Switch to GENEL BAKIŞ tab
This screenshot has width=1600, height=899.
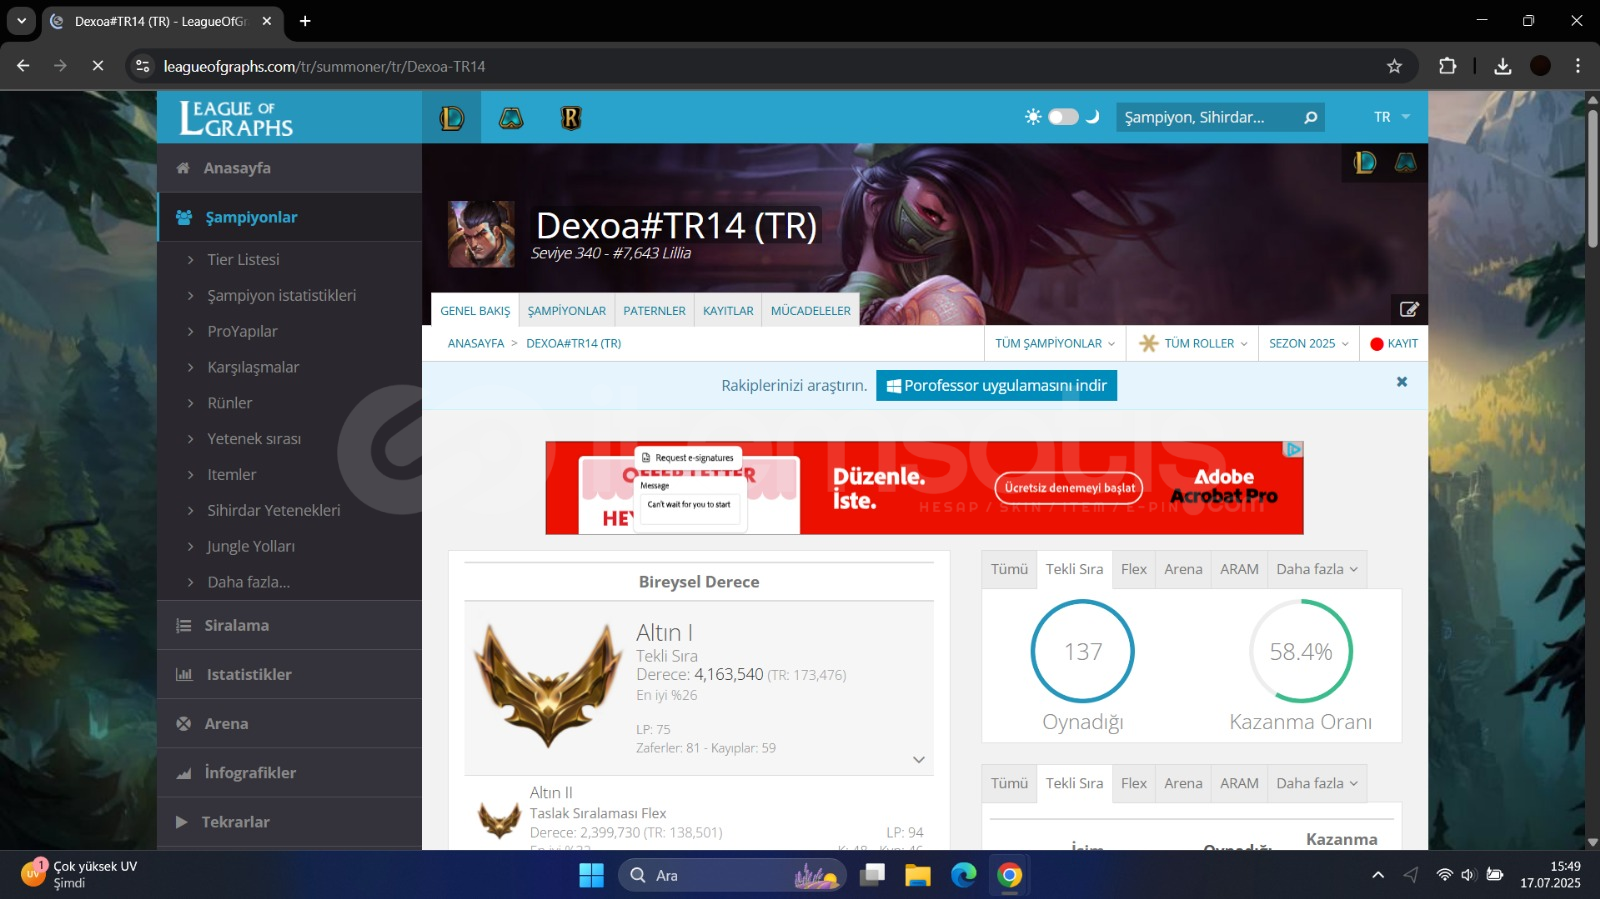[475, 311]
